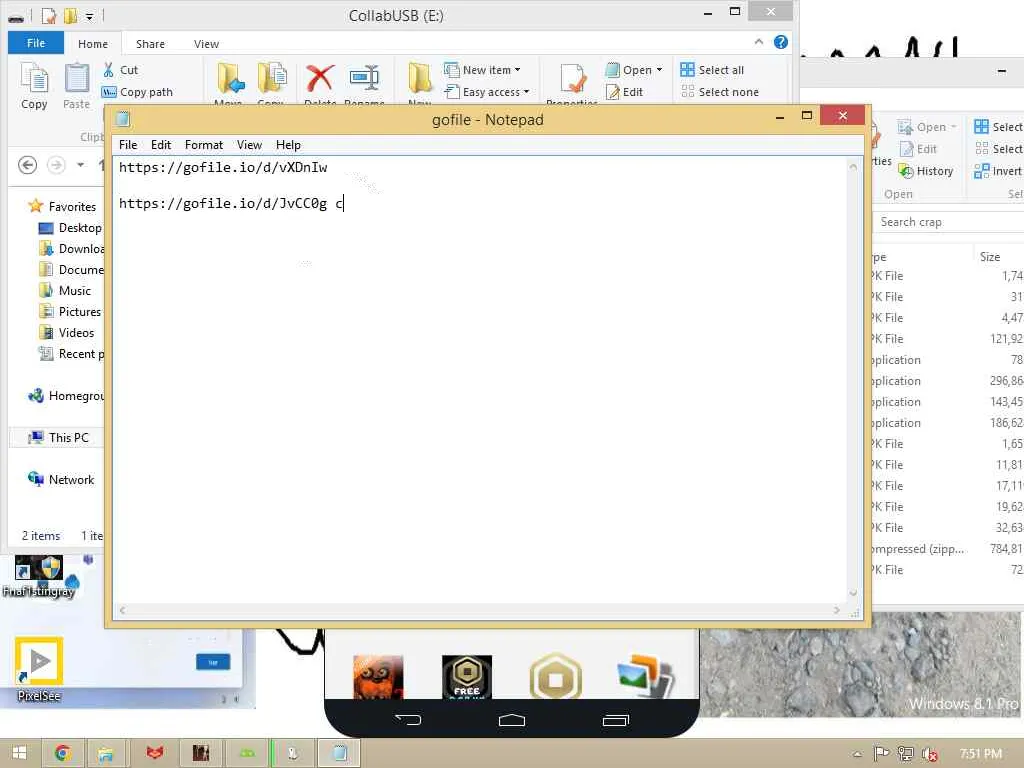Open the Fnaf1stingray desktop shortcut
This screenshot has width=1024, height=768.
click(39, 577)
